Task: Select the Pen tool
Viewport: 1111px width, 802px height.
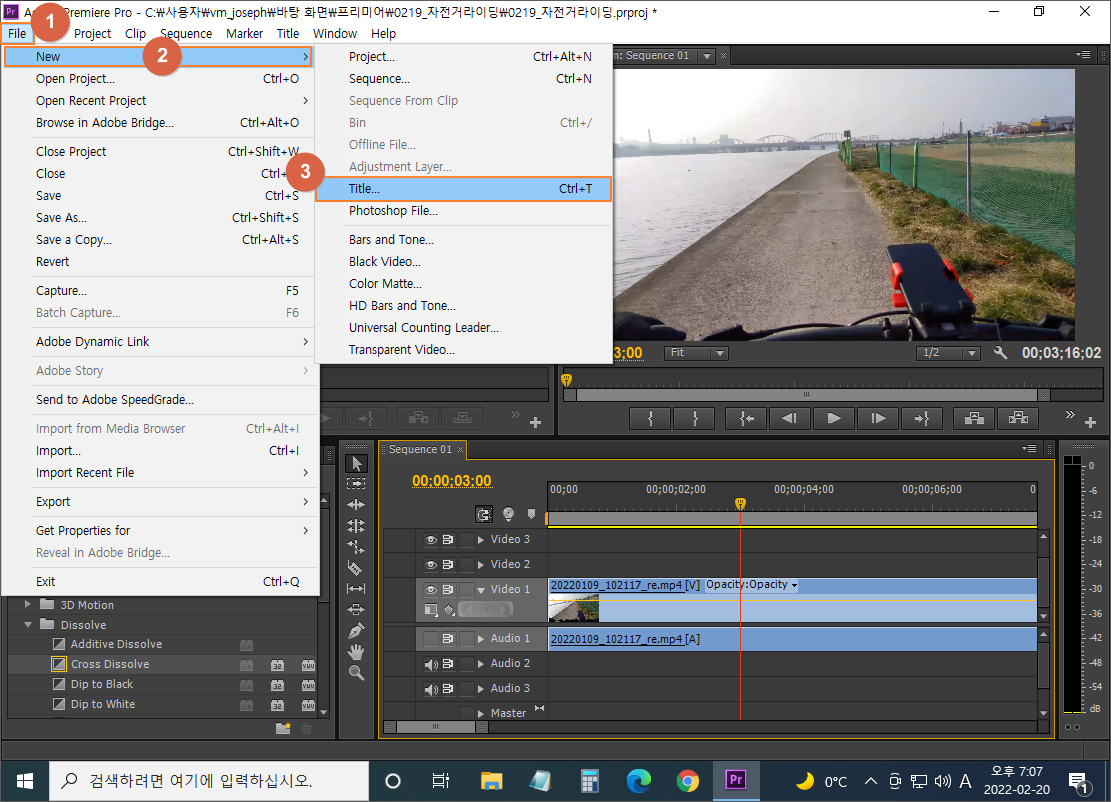Action: coord(356,631)
